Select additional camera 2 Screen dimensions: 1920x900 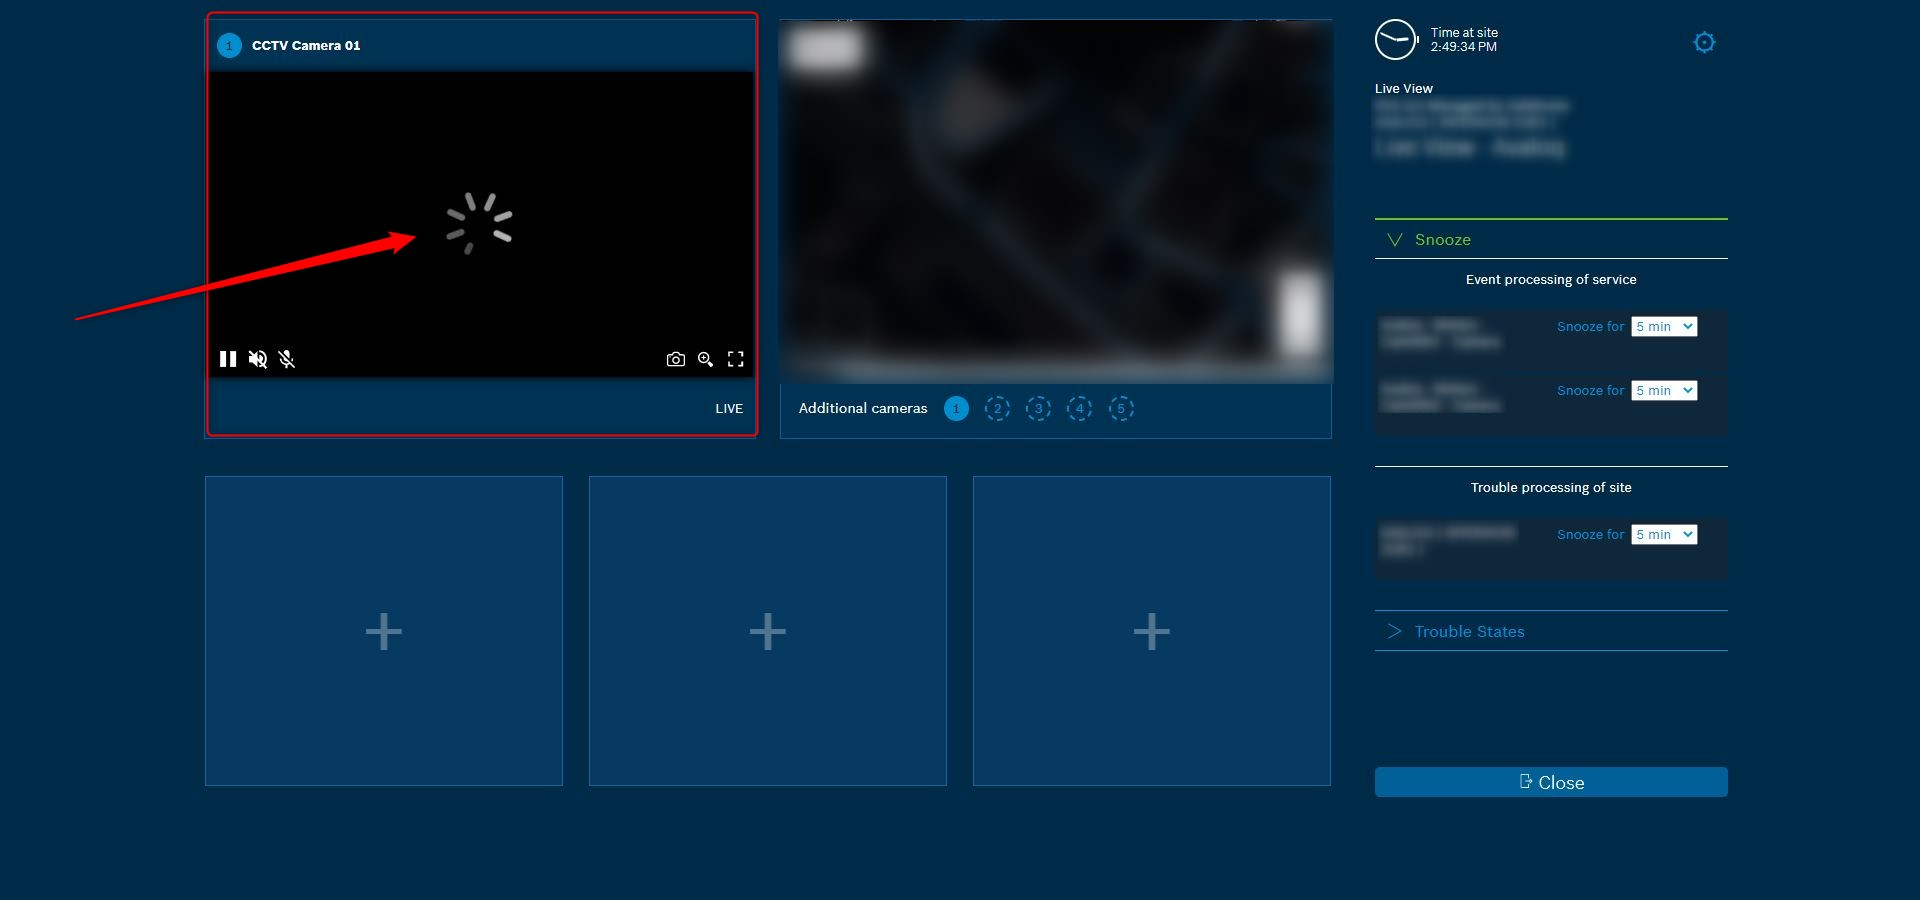997,408
